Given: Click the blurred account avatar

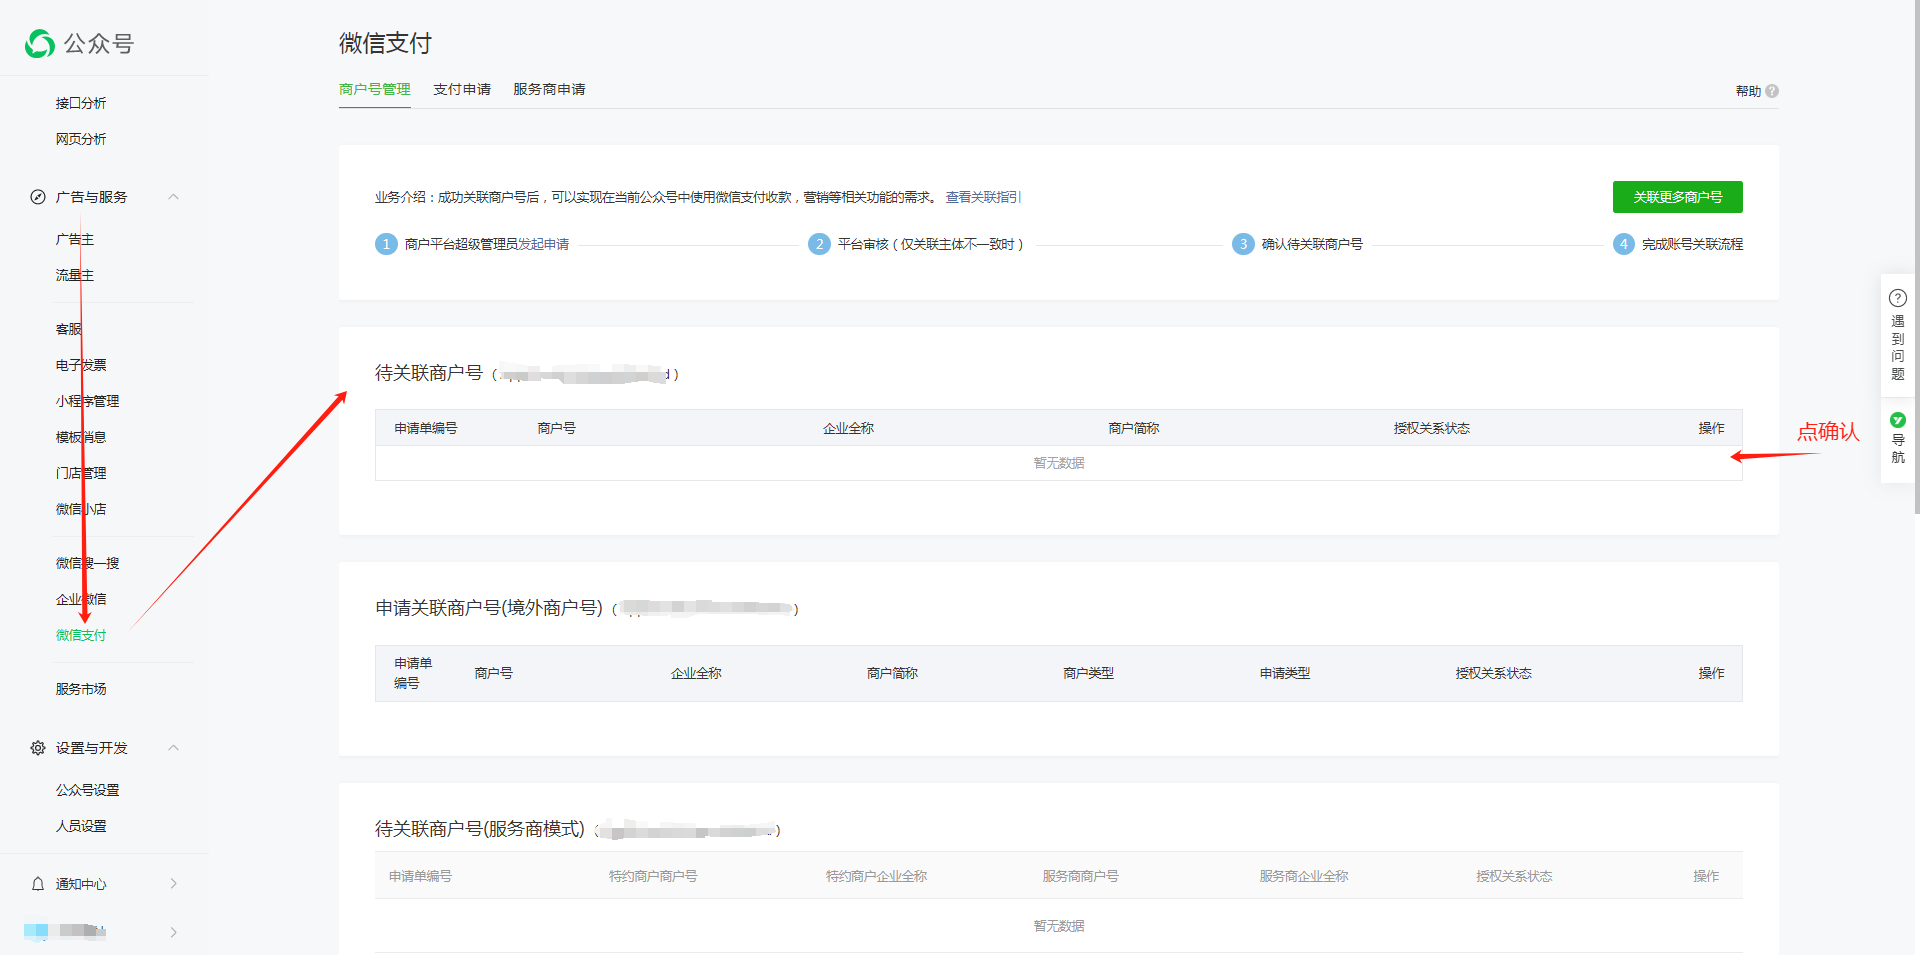Looking at the screenshot, I should 36,931.
